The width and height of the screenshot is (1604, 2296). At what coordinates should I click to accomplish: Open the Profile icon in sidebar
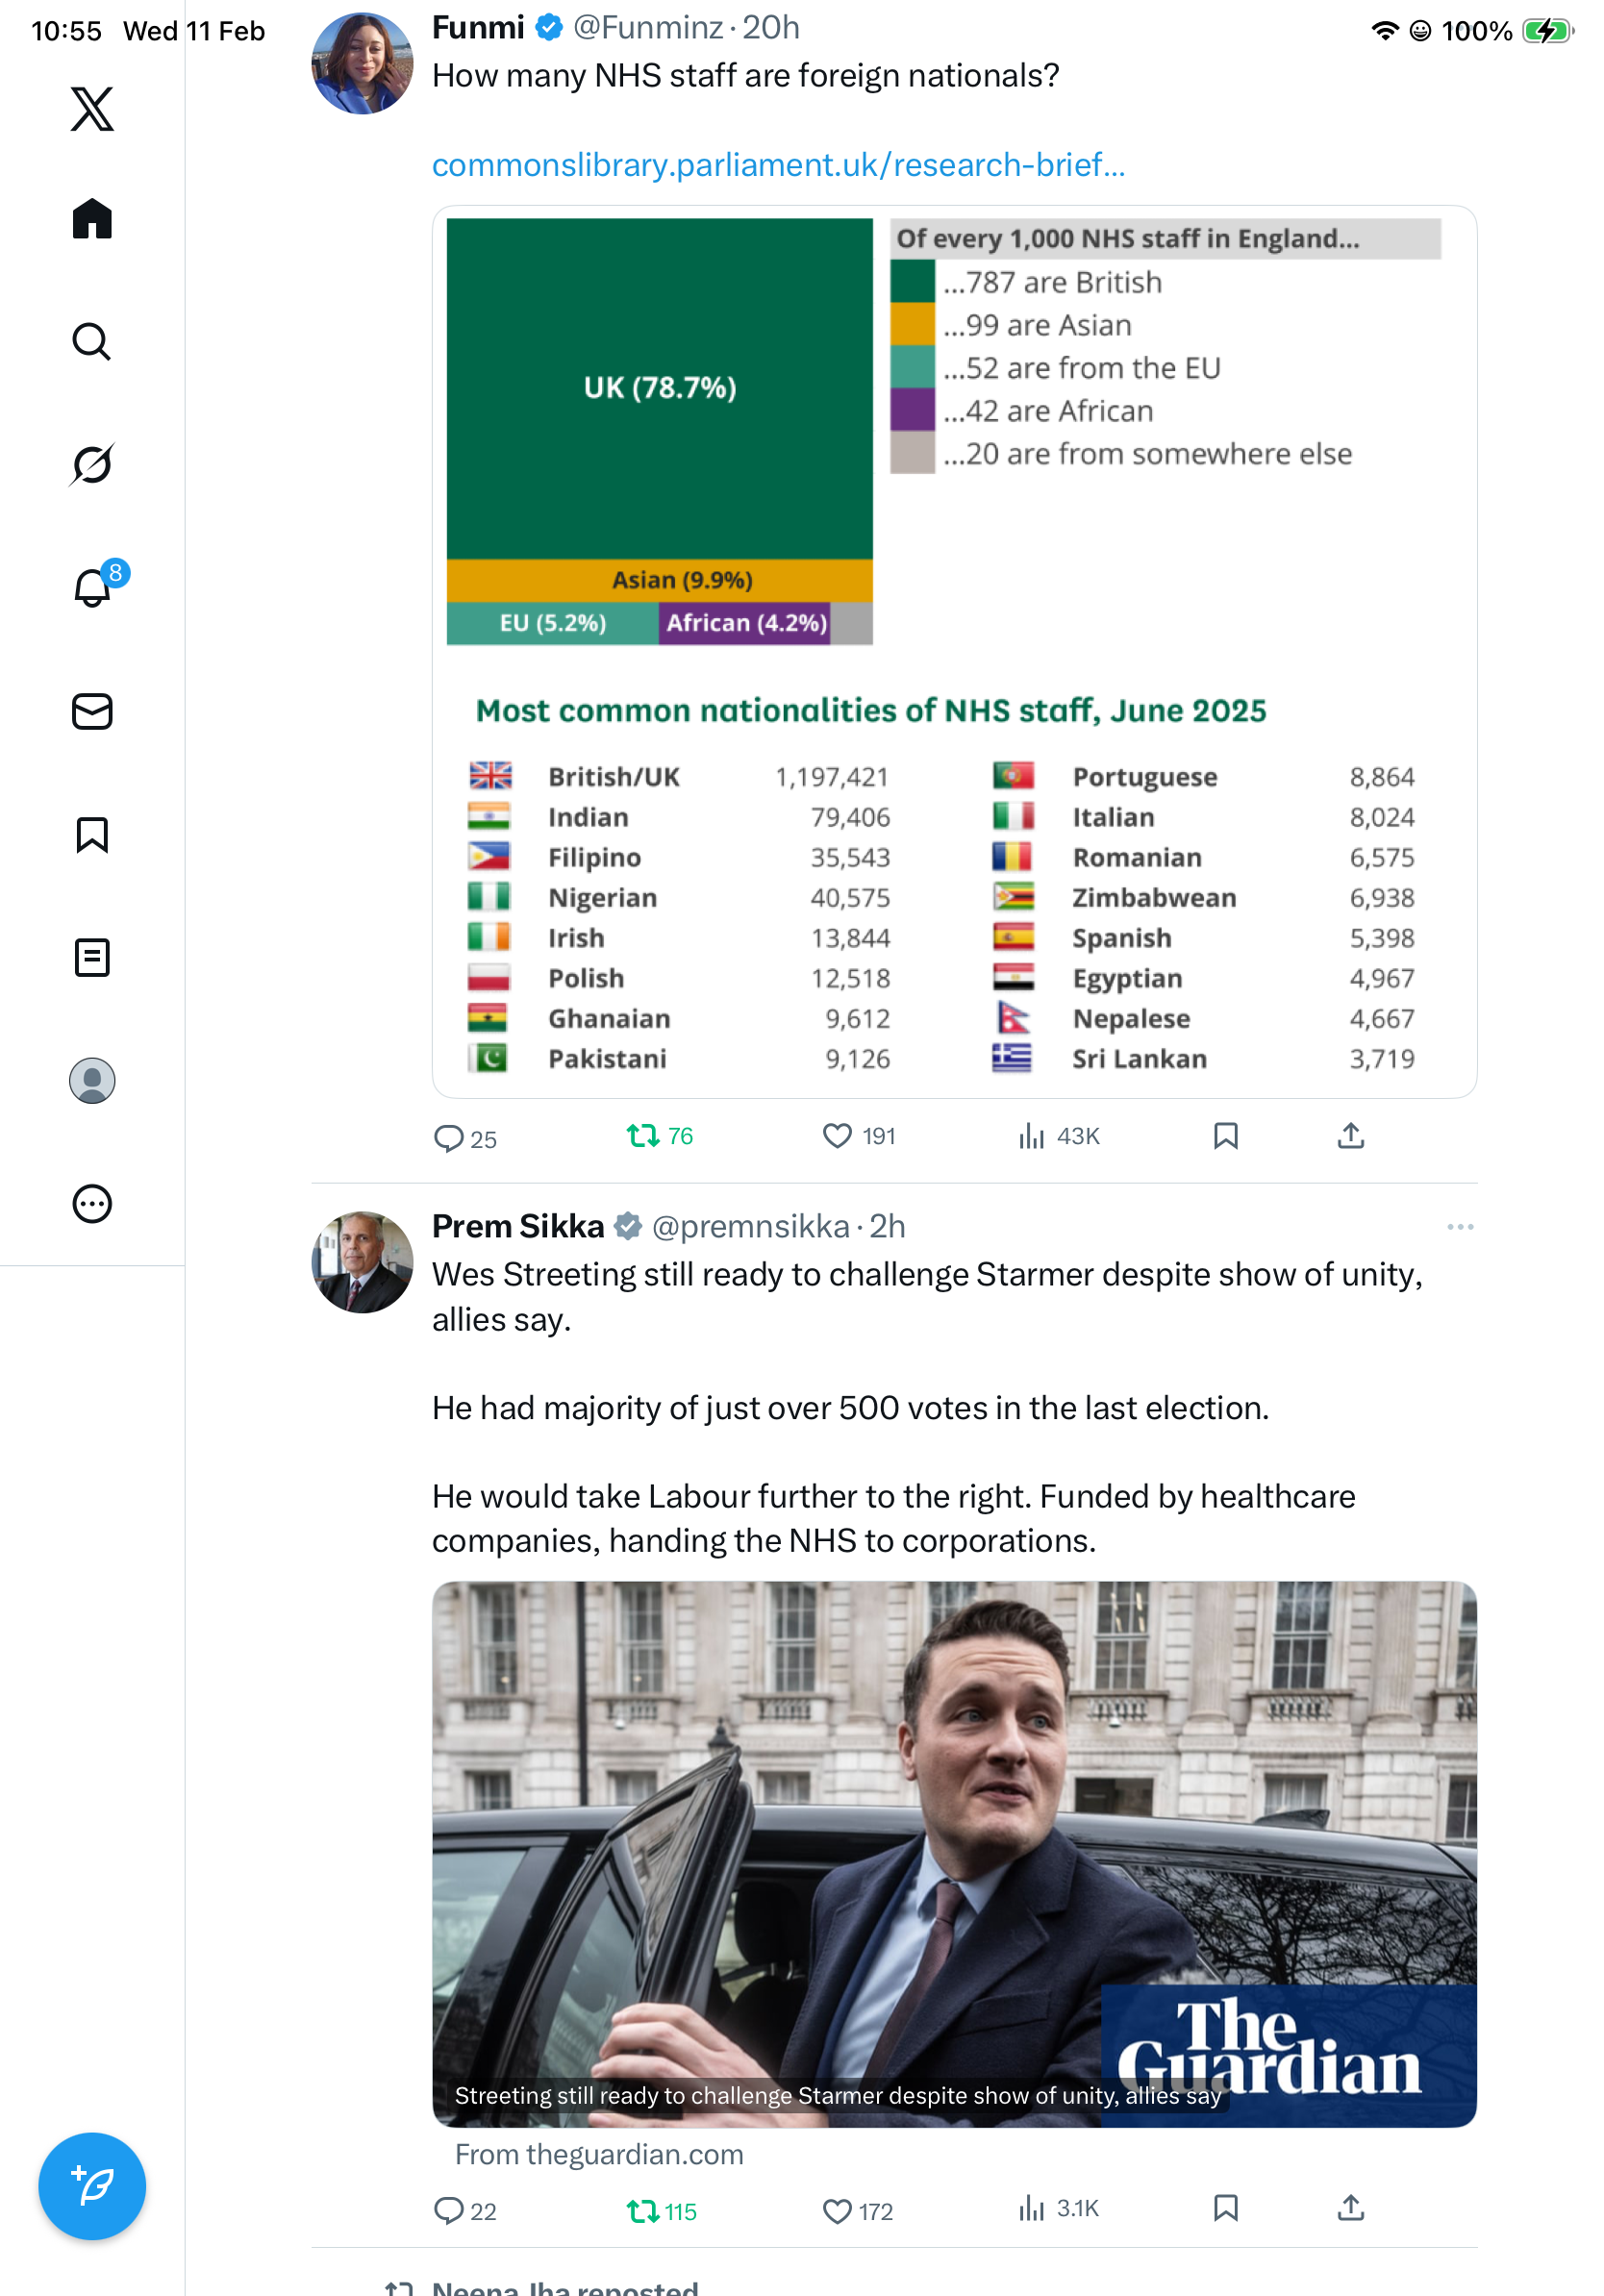coord(92,1081)
